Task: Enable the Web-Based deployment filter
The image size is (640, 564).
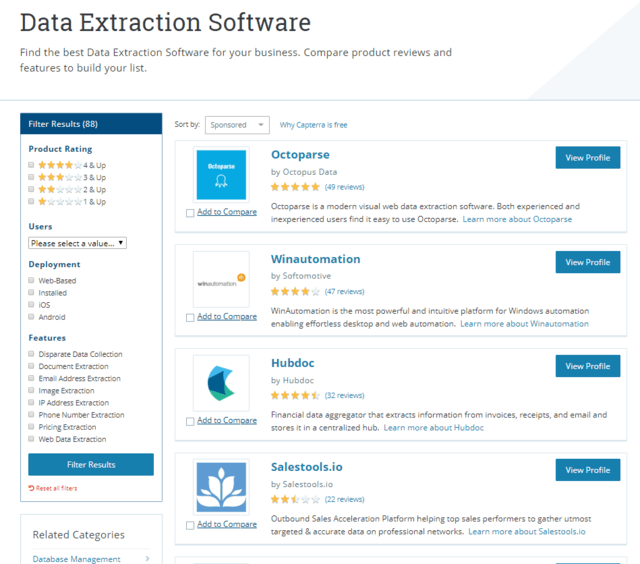Action: tap(31, 280)
